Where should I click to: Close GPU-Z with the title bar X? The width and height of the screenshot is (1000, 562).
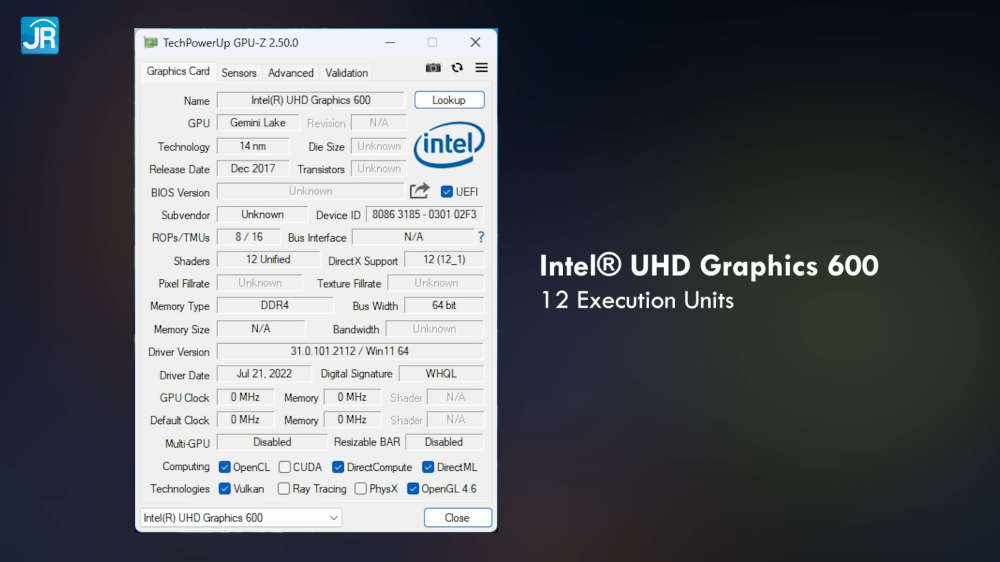pos(475,43)
